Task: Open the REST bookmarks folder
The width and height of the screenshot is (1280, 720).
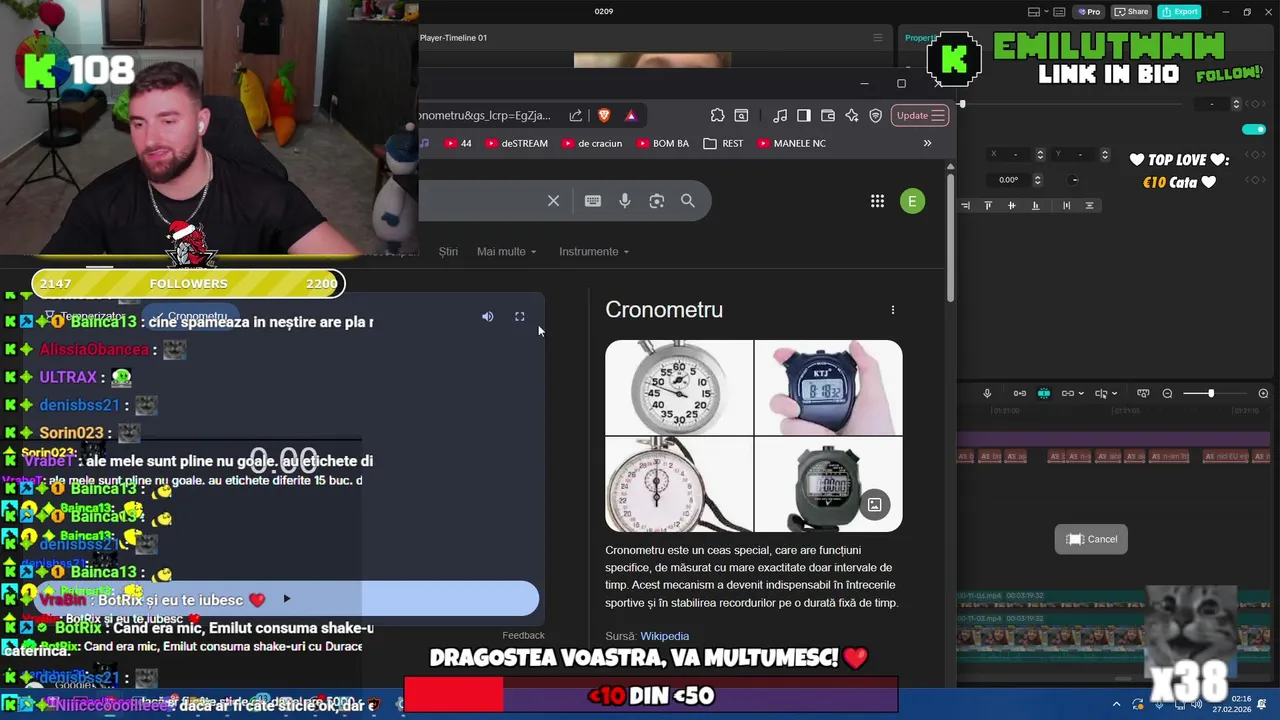Action: point(723,143)
